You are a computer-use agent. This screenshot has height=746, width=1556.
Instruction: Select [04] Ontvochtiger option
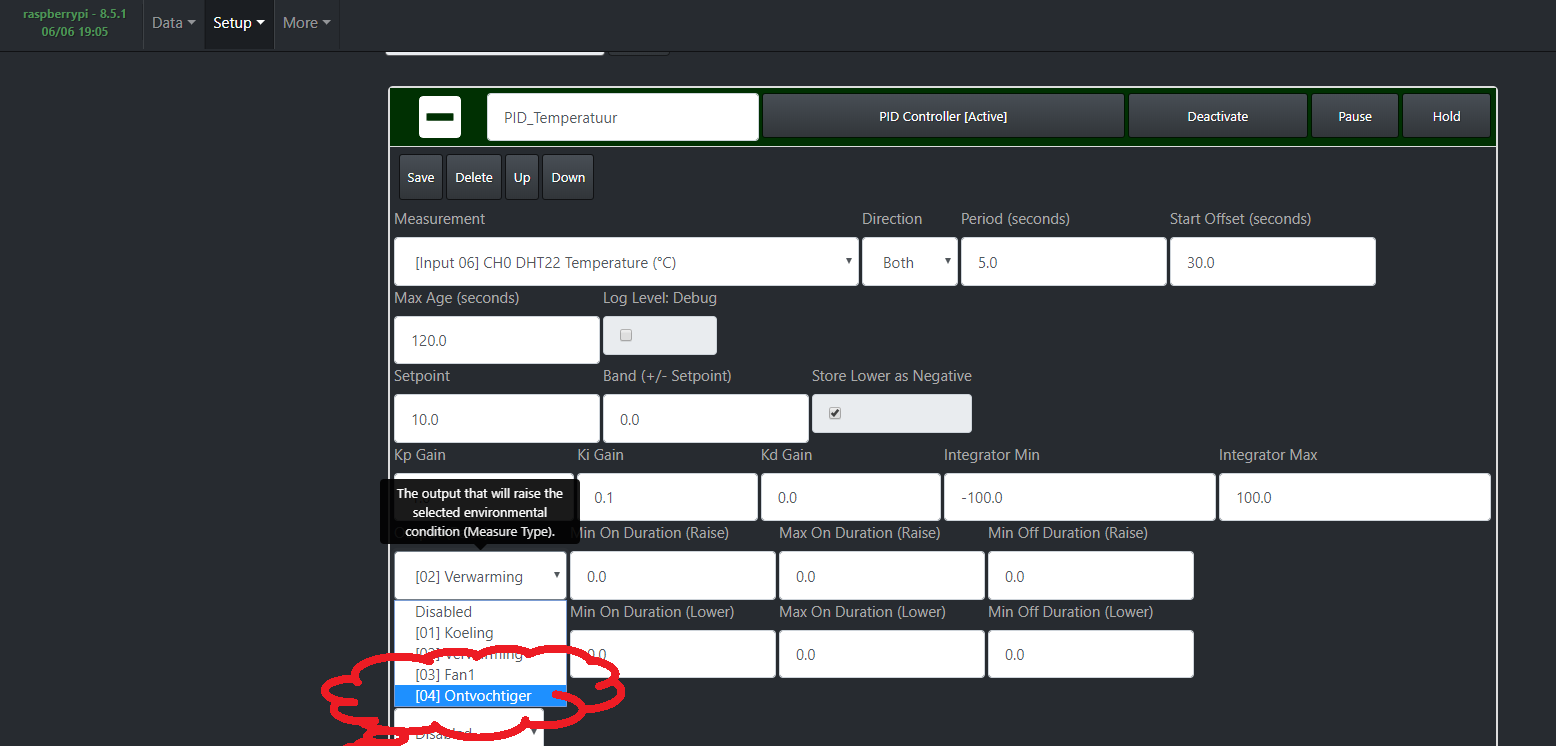pos(480,696)
